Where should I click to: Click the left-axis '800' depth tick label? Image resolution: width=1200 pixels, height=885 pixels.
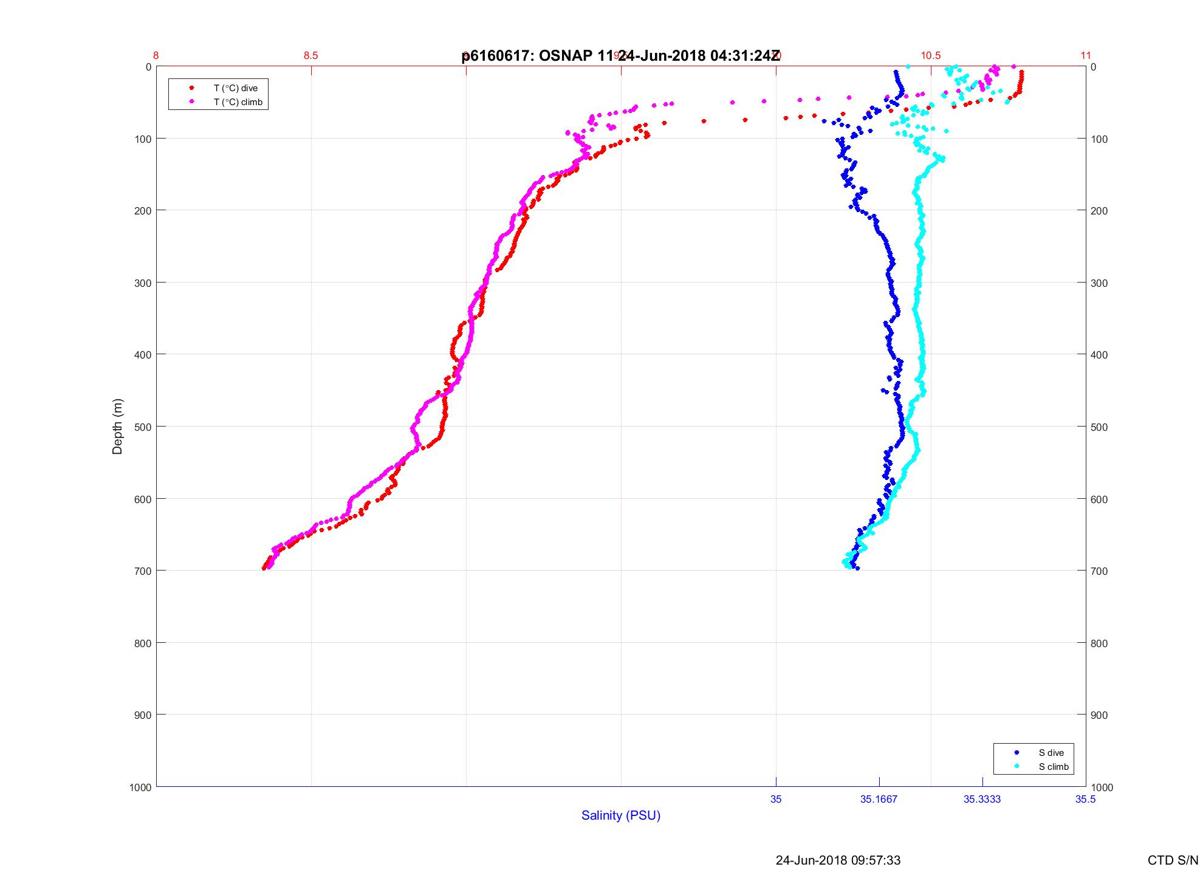pyautogui.click(x=141, y=643)
